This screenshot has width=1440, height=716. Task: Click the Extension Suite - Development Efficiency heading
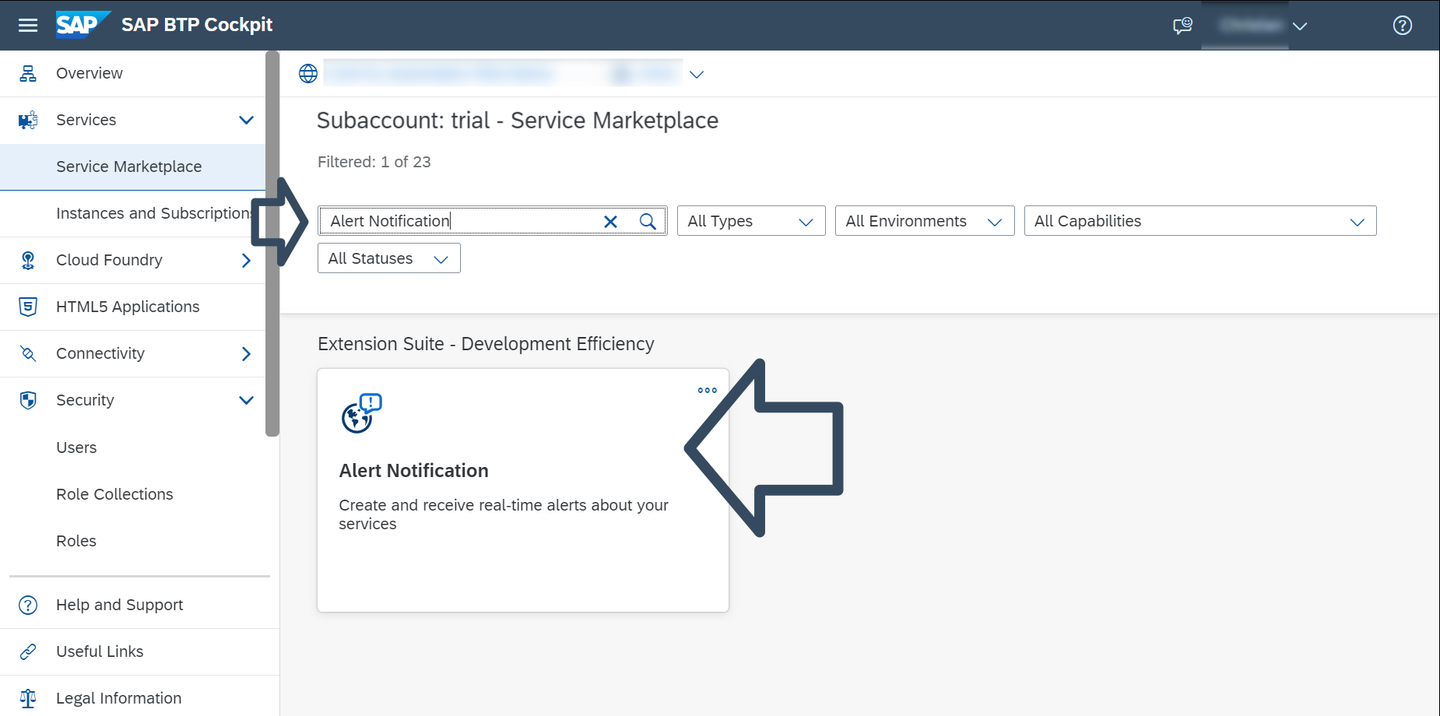pos(486,344)
